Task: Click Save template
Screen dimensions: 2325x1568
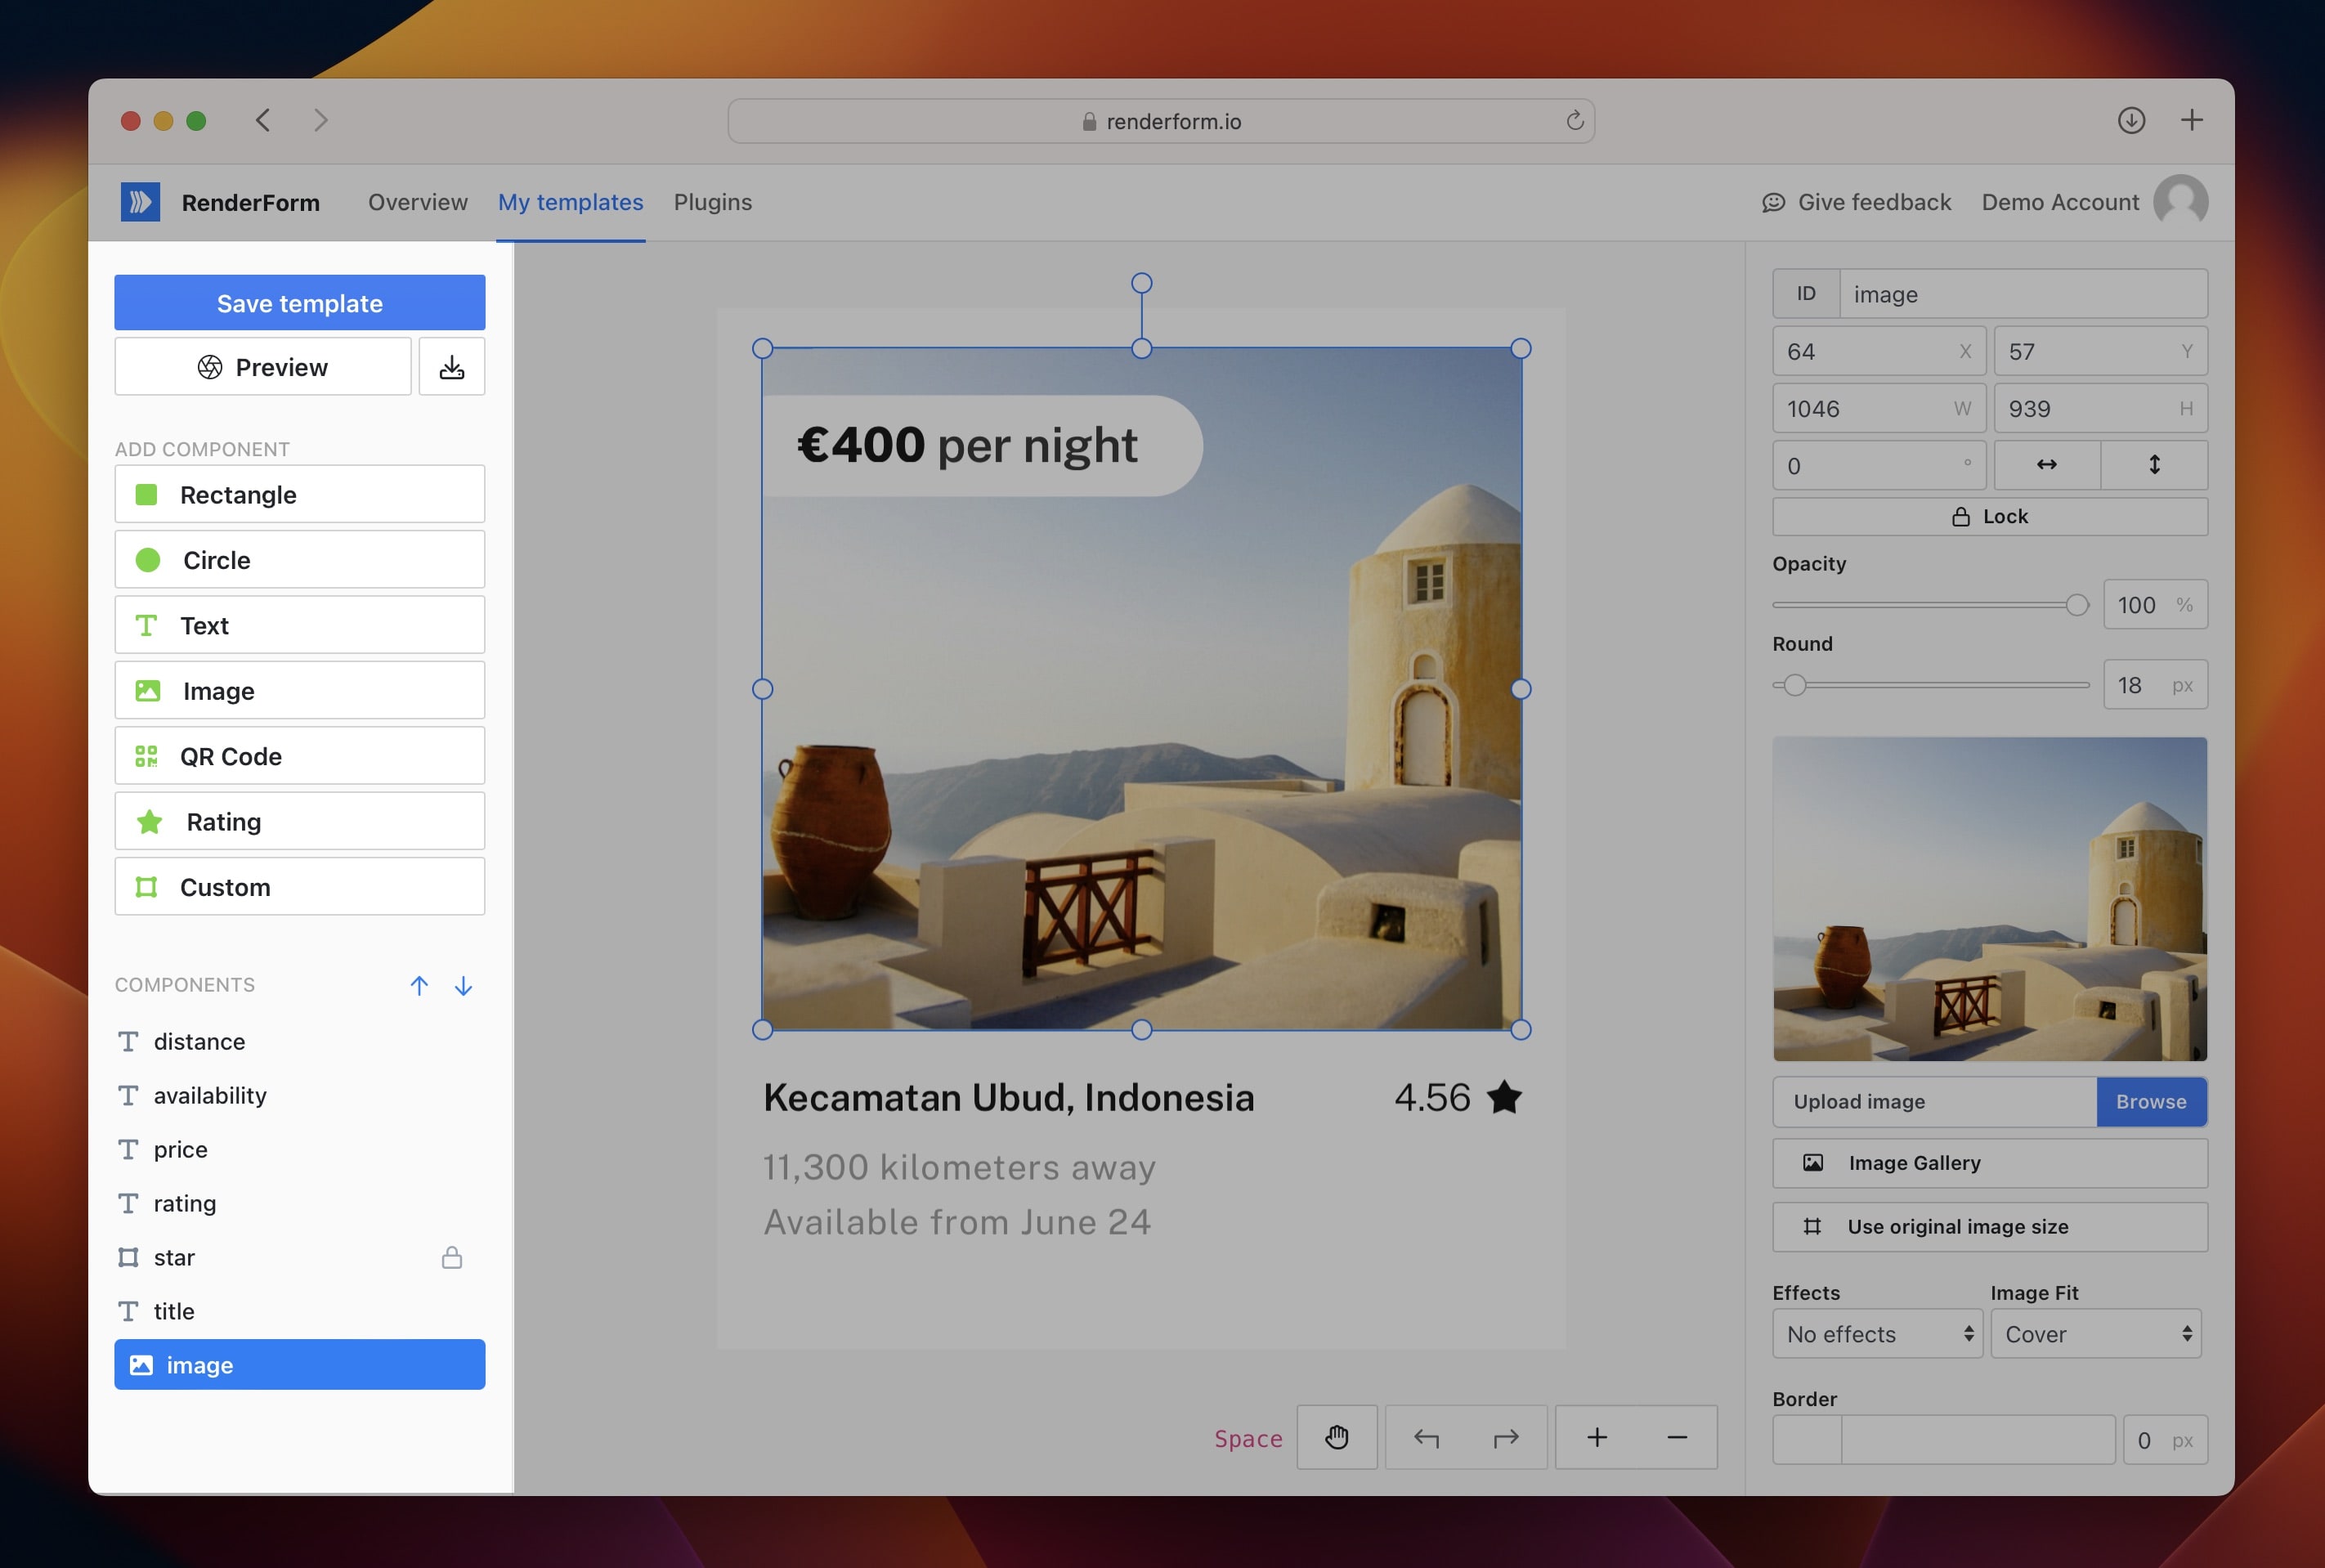Action: [x=299, y=303]
